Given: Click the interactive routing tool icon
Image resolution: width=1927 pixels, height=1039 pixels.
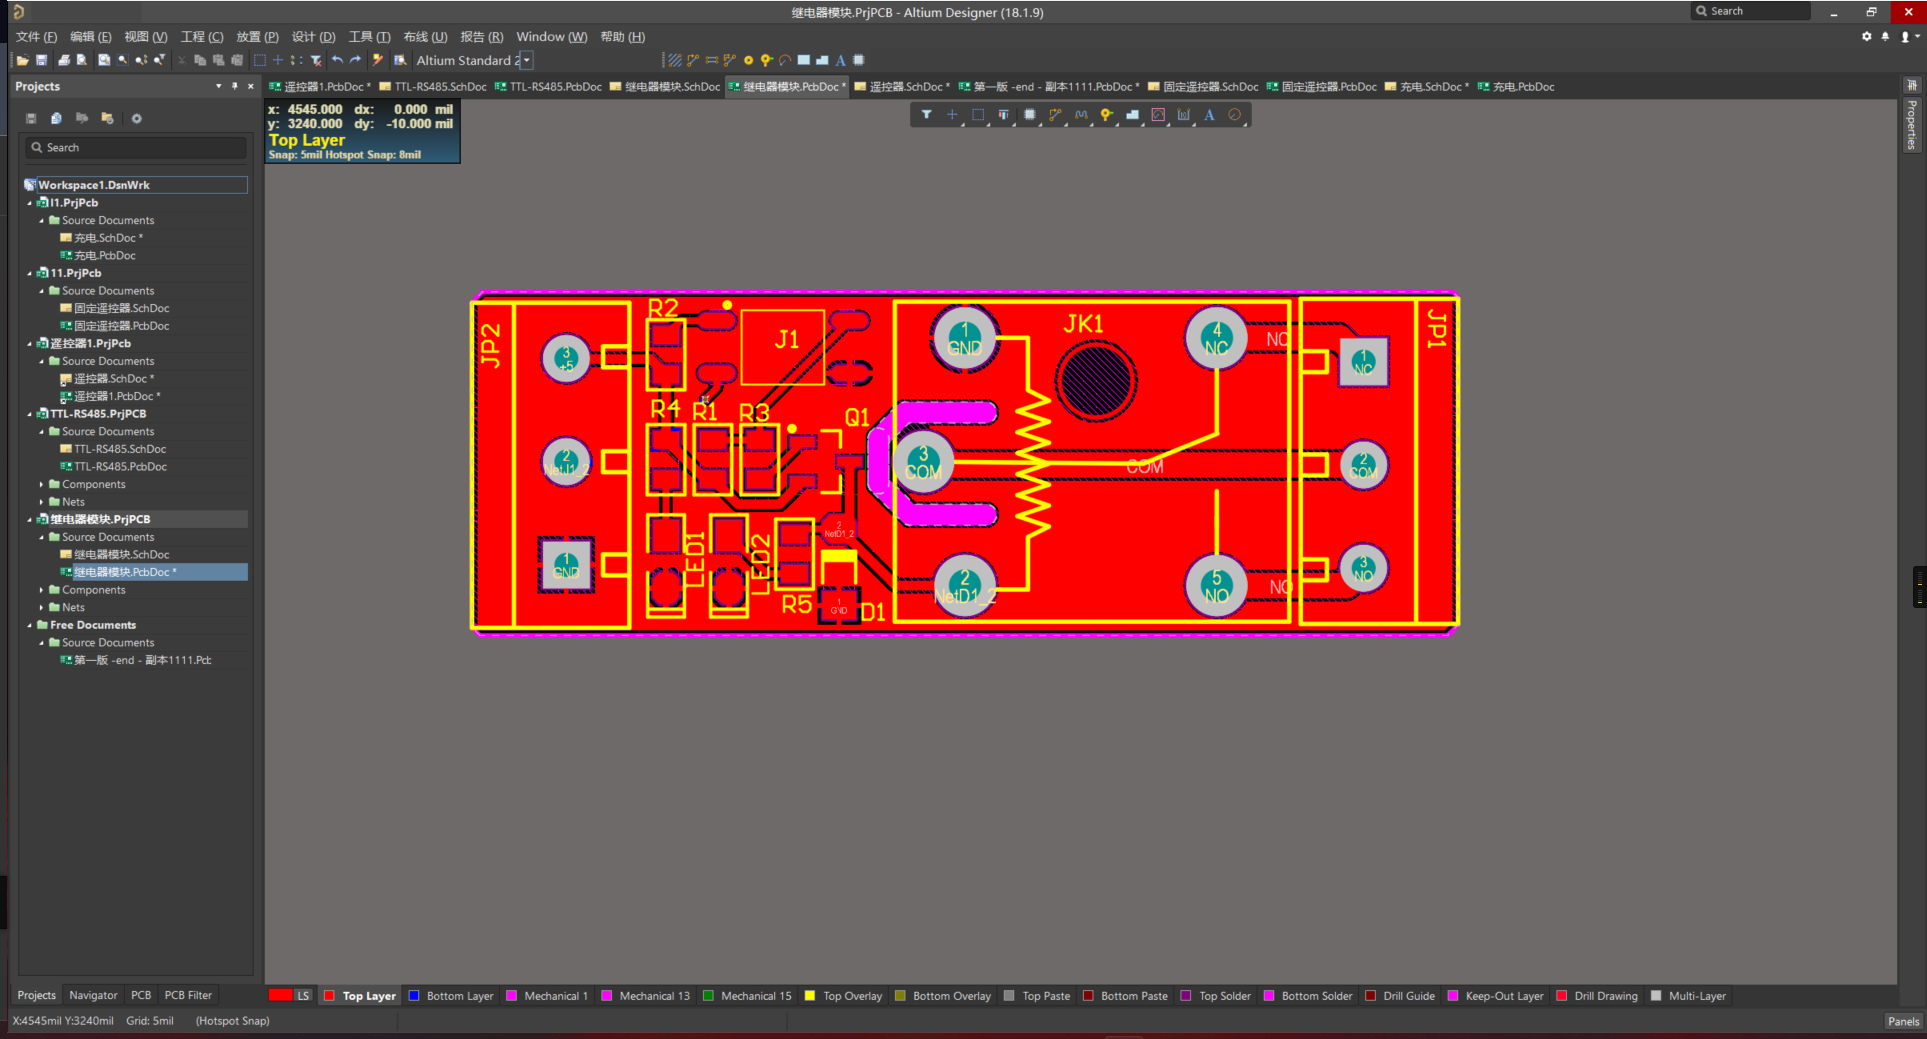Looking at the screenshot, I should point(1054,115).
